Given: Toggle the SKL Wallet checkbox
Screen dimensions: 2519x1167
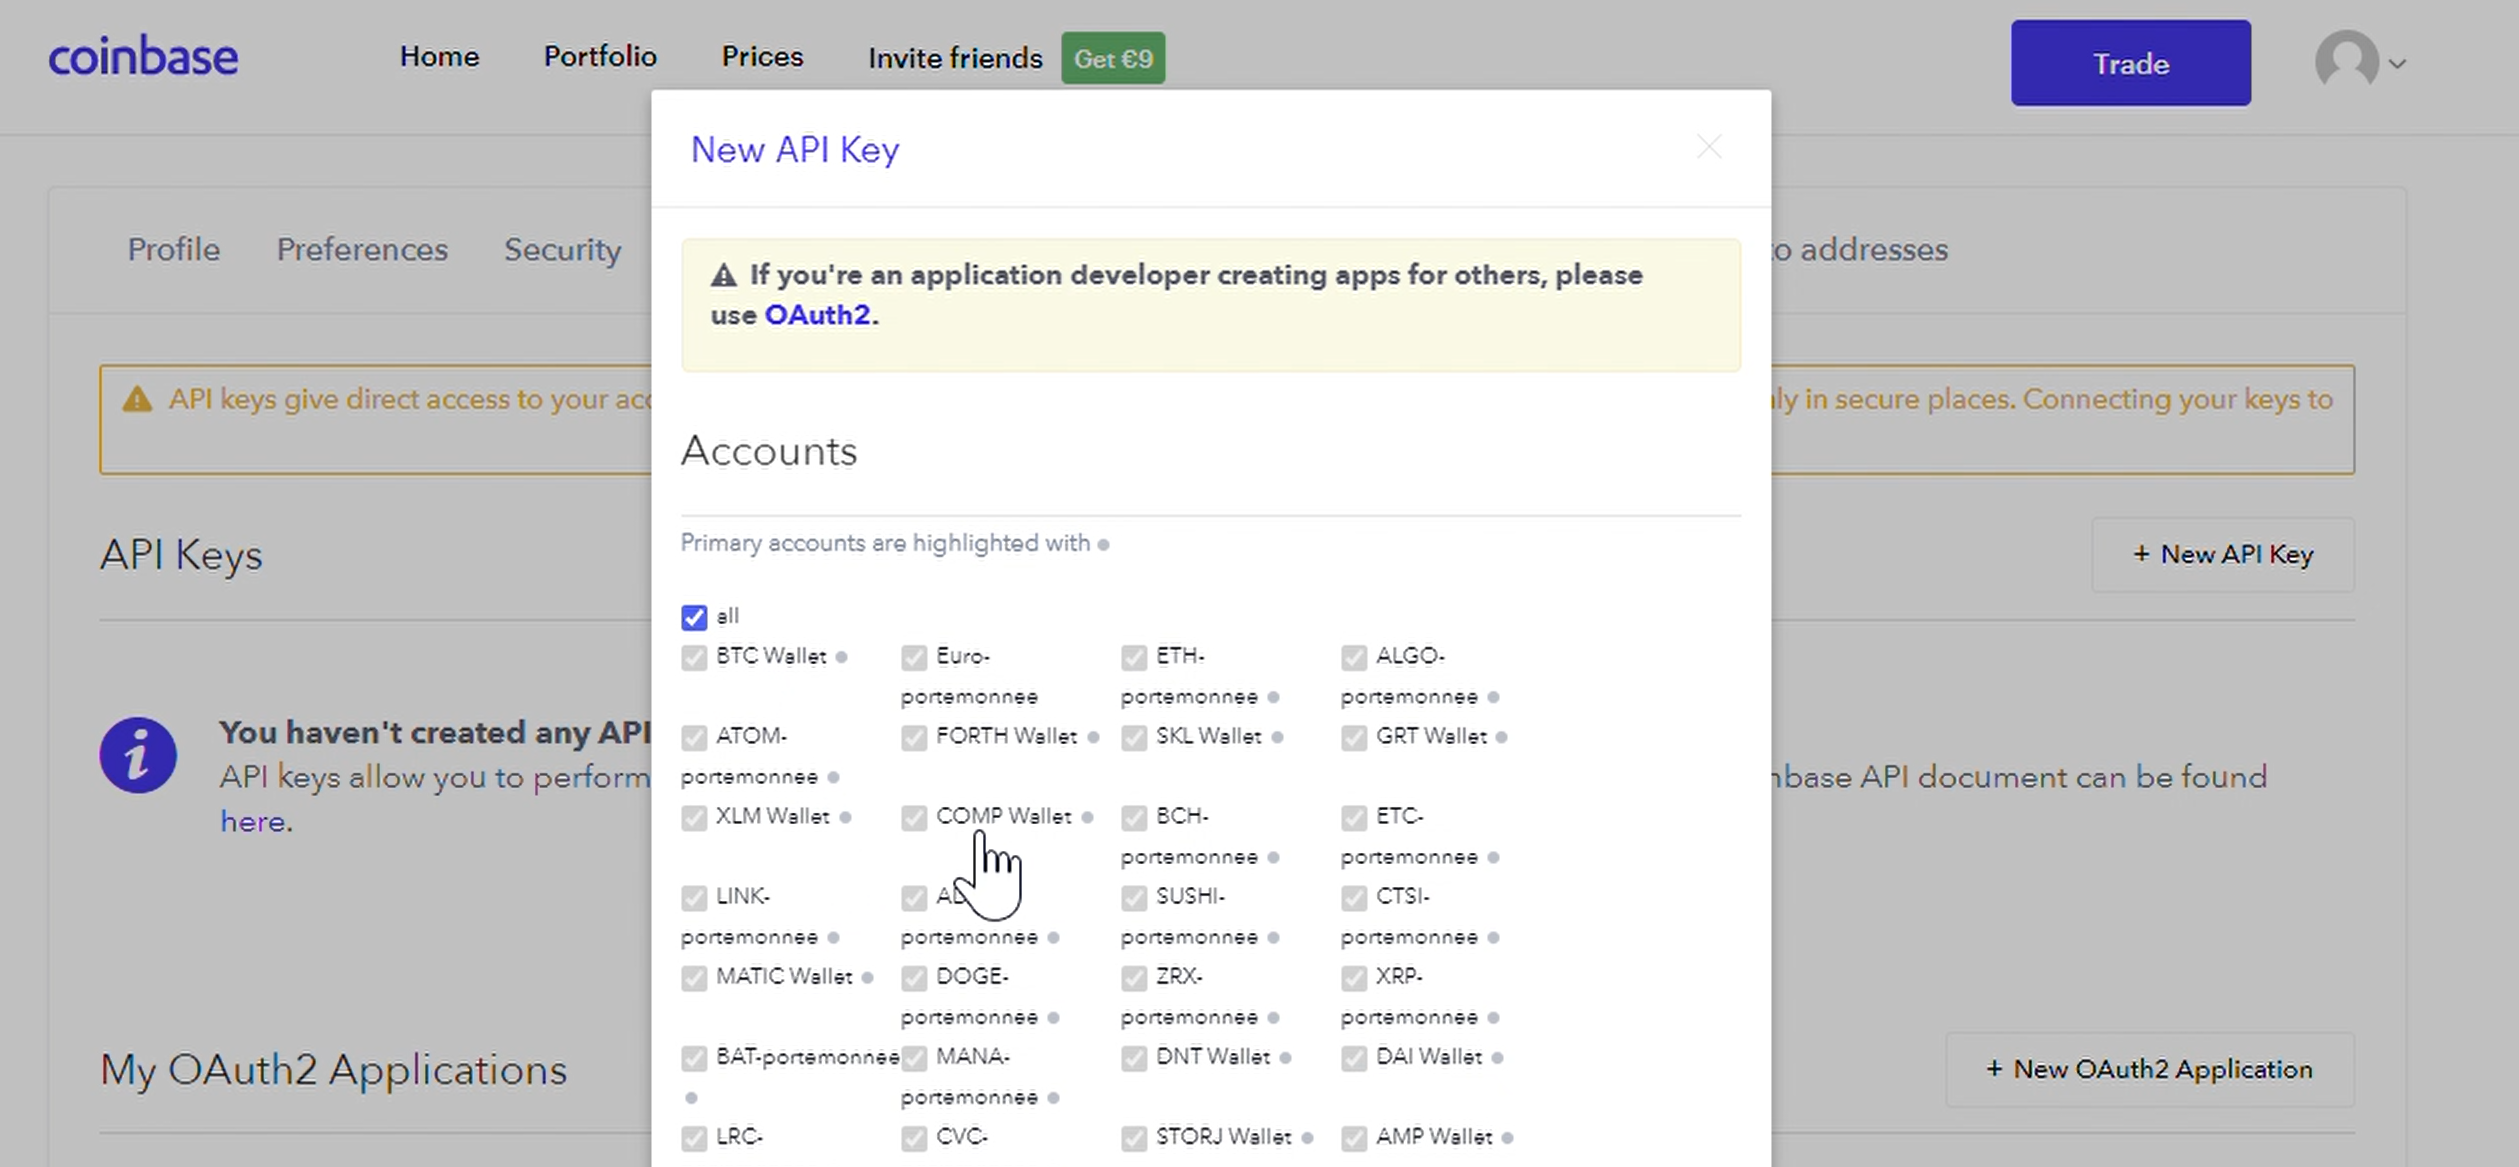Looking at the screenshot, I should (x=1134, y=737).
